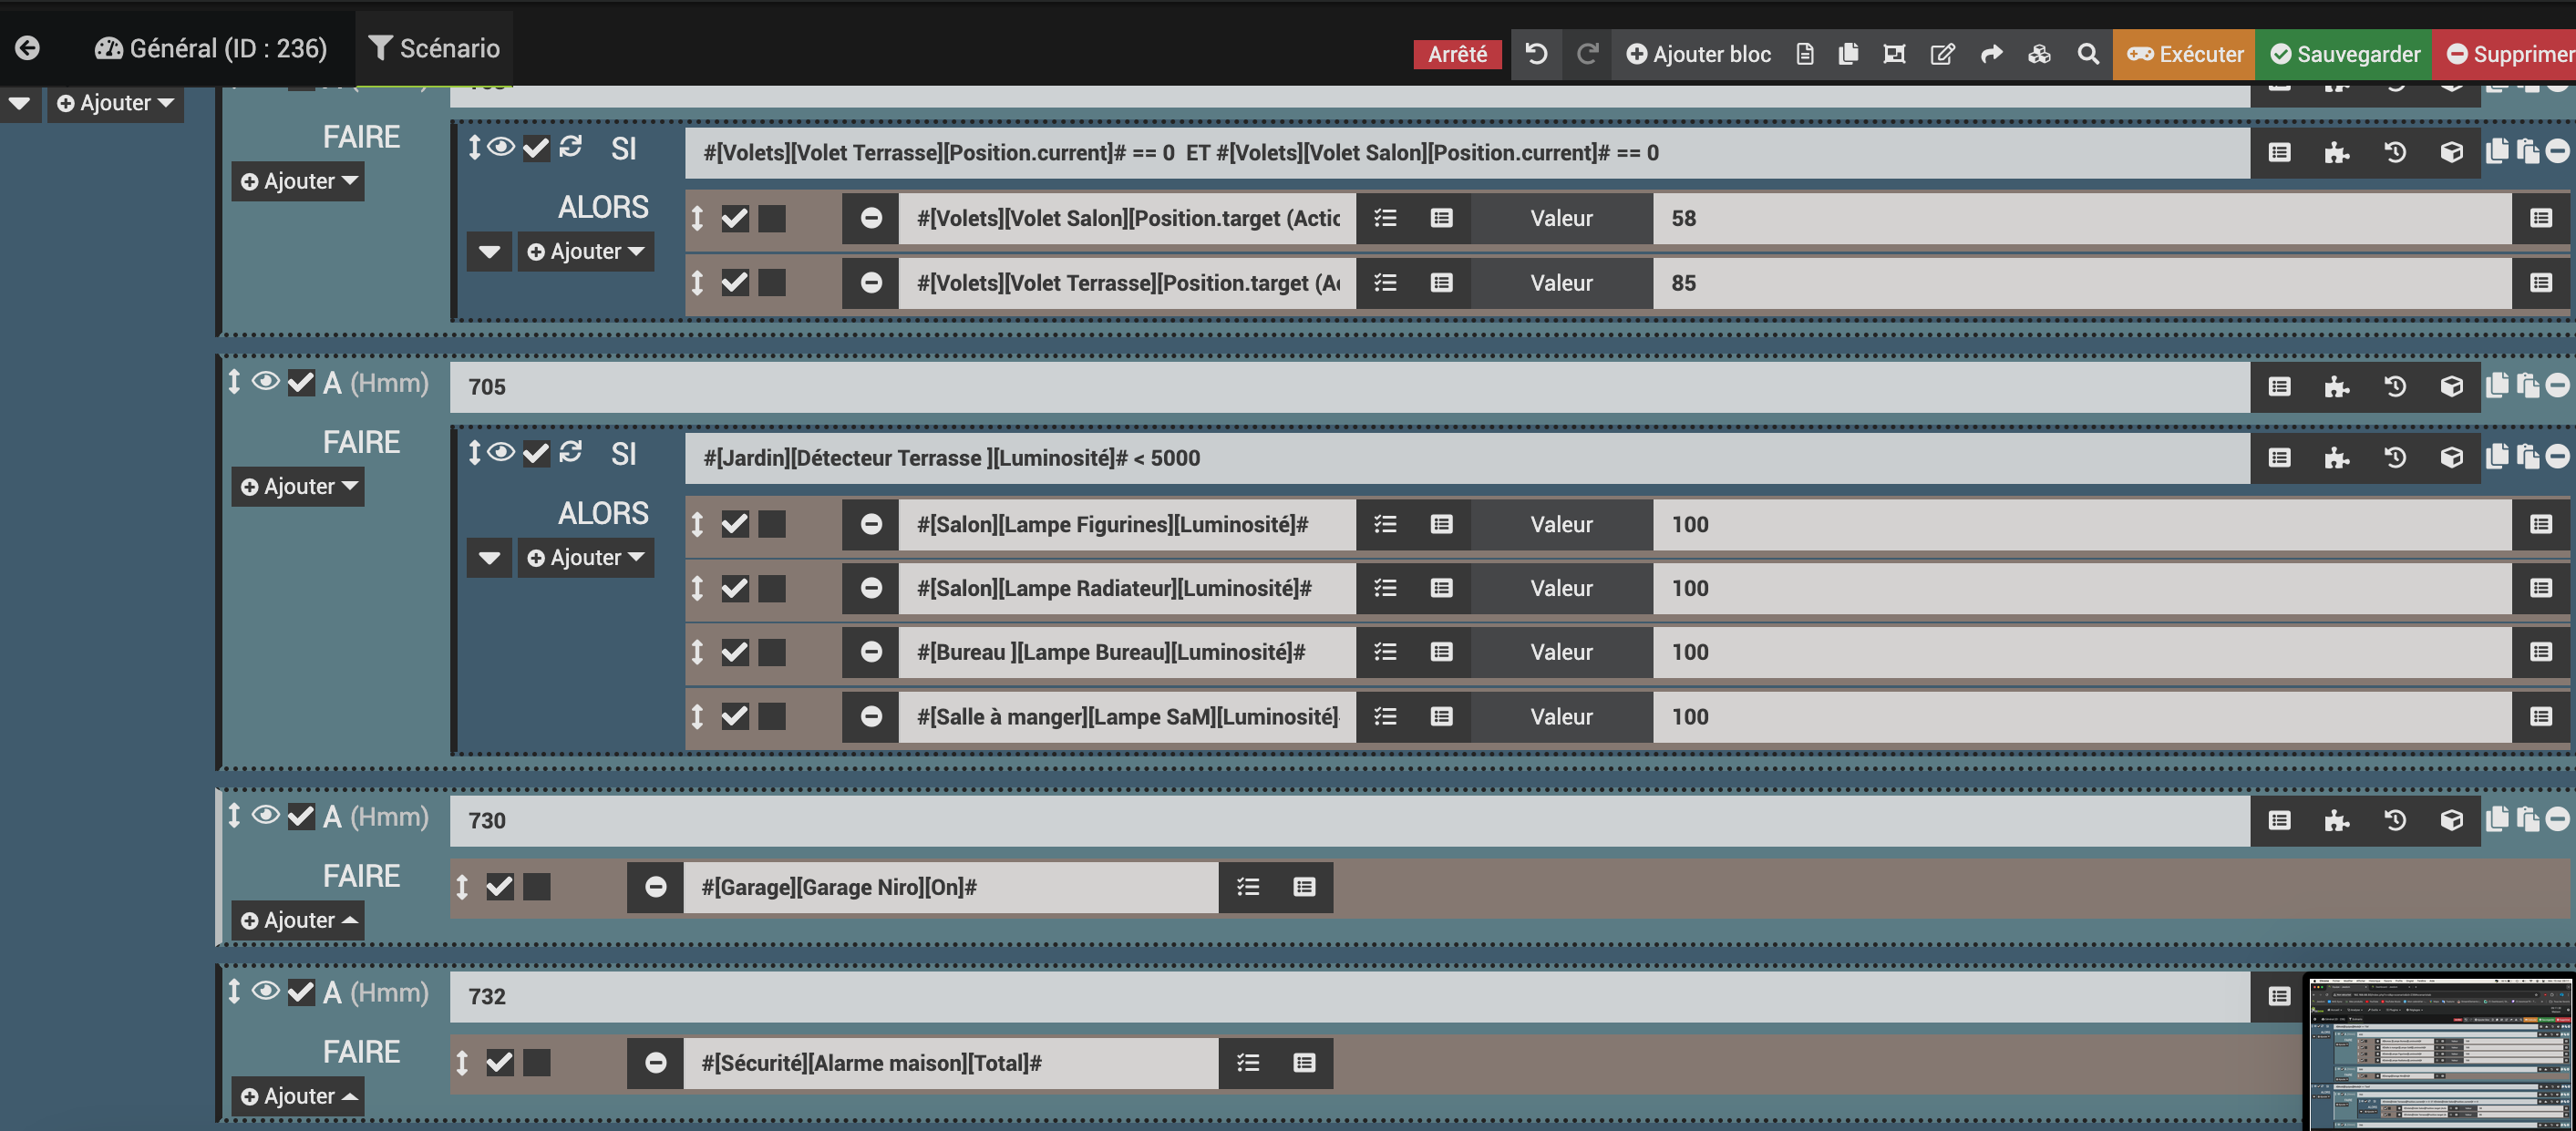Click repeat icon of Volets SI block
This screenshot has width=2576, height=1131.
[571, 147]
